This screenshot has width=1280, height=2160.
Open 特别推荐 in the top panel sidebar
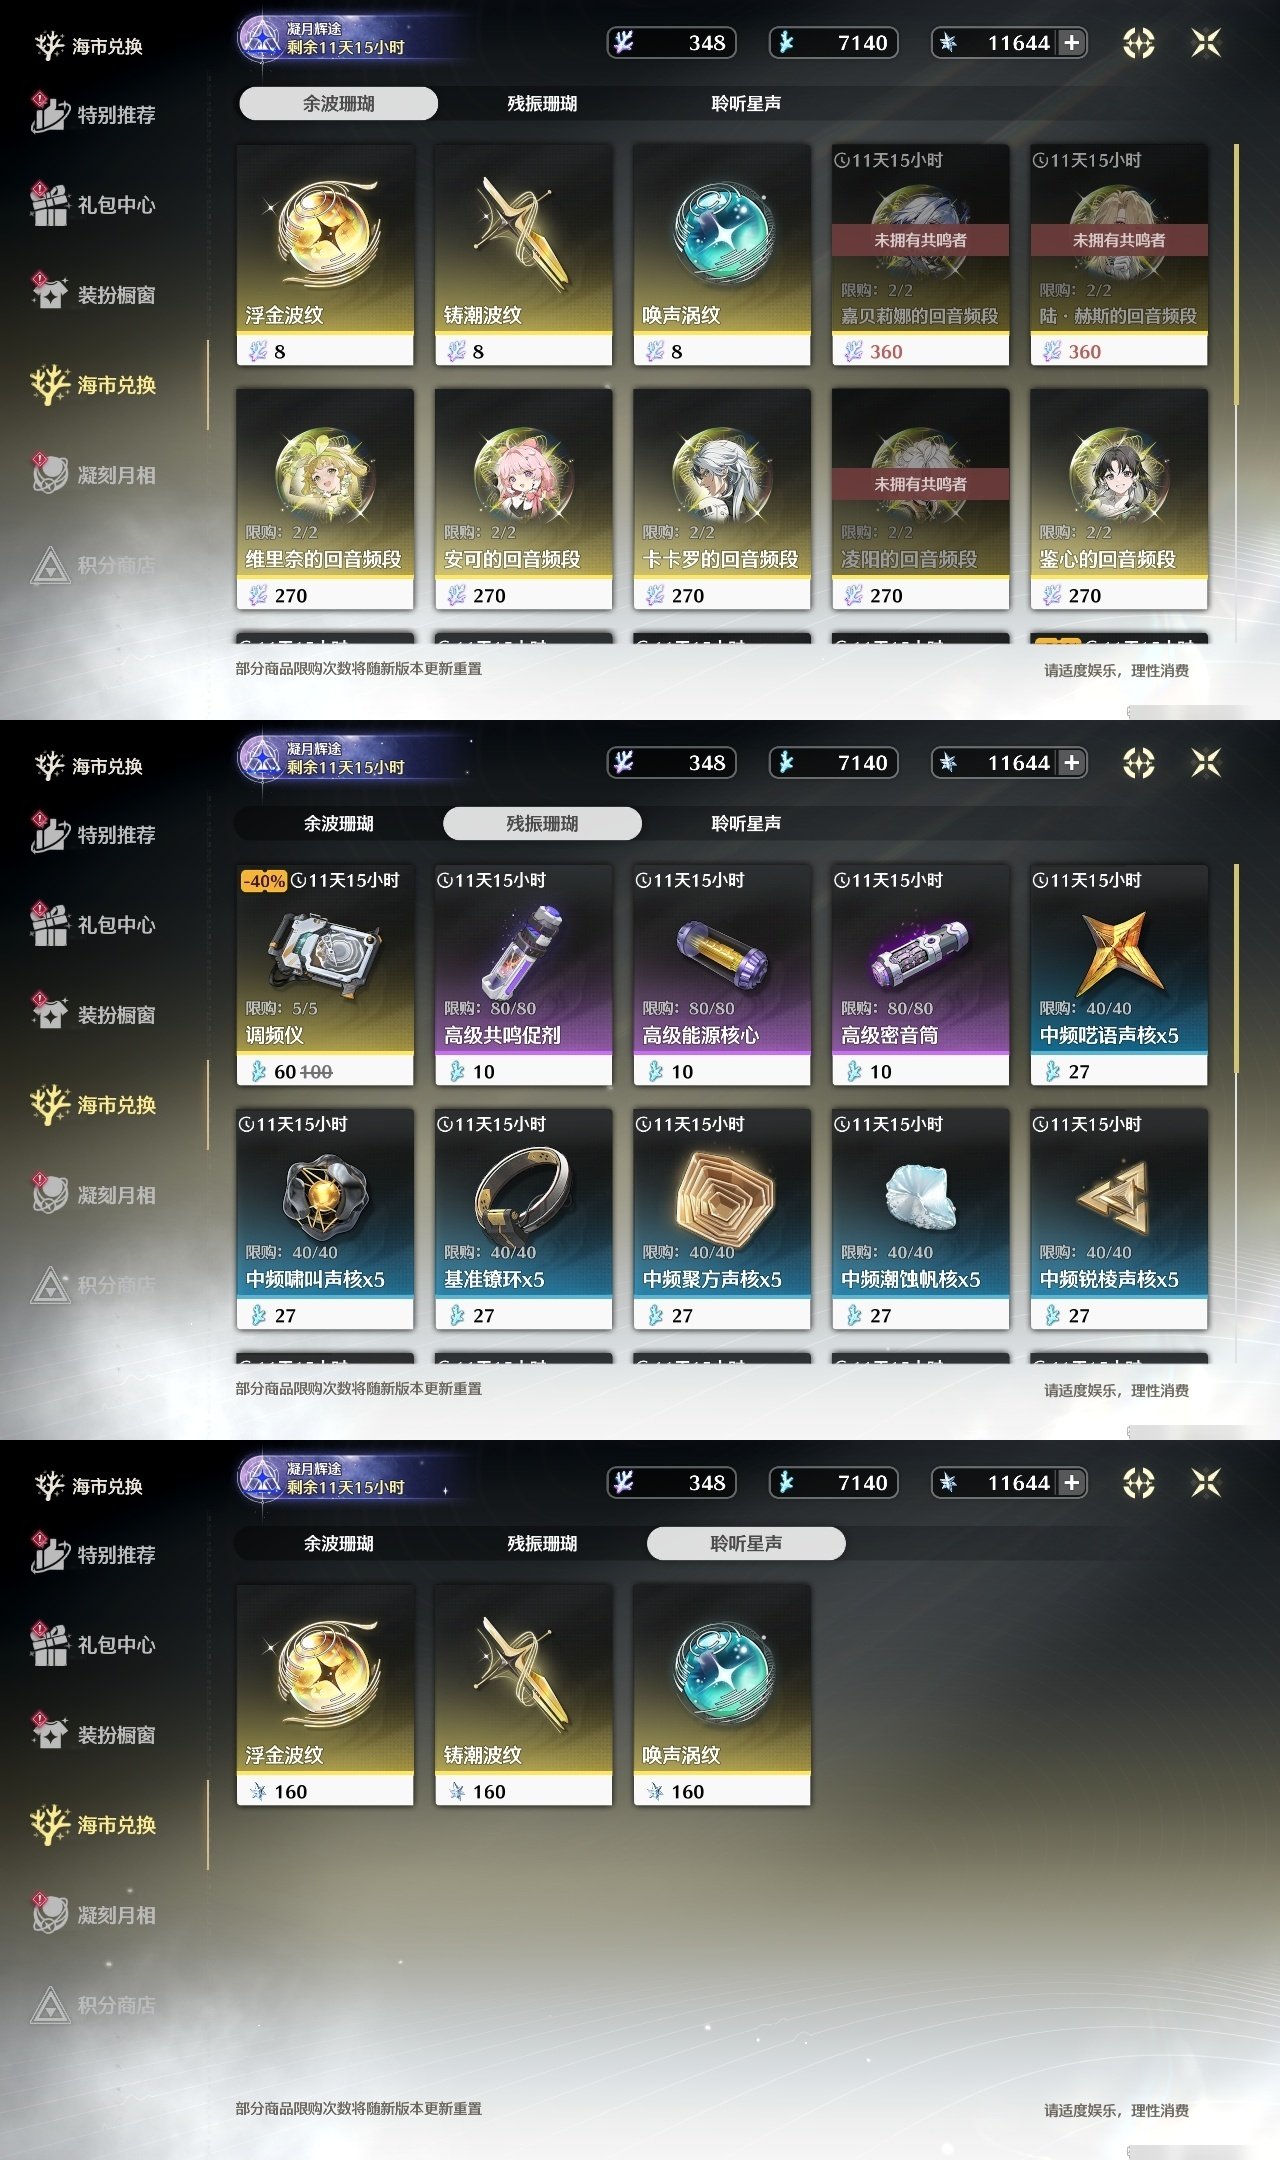click(x=93, y=114)
